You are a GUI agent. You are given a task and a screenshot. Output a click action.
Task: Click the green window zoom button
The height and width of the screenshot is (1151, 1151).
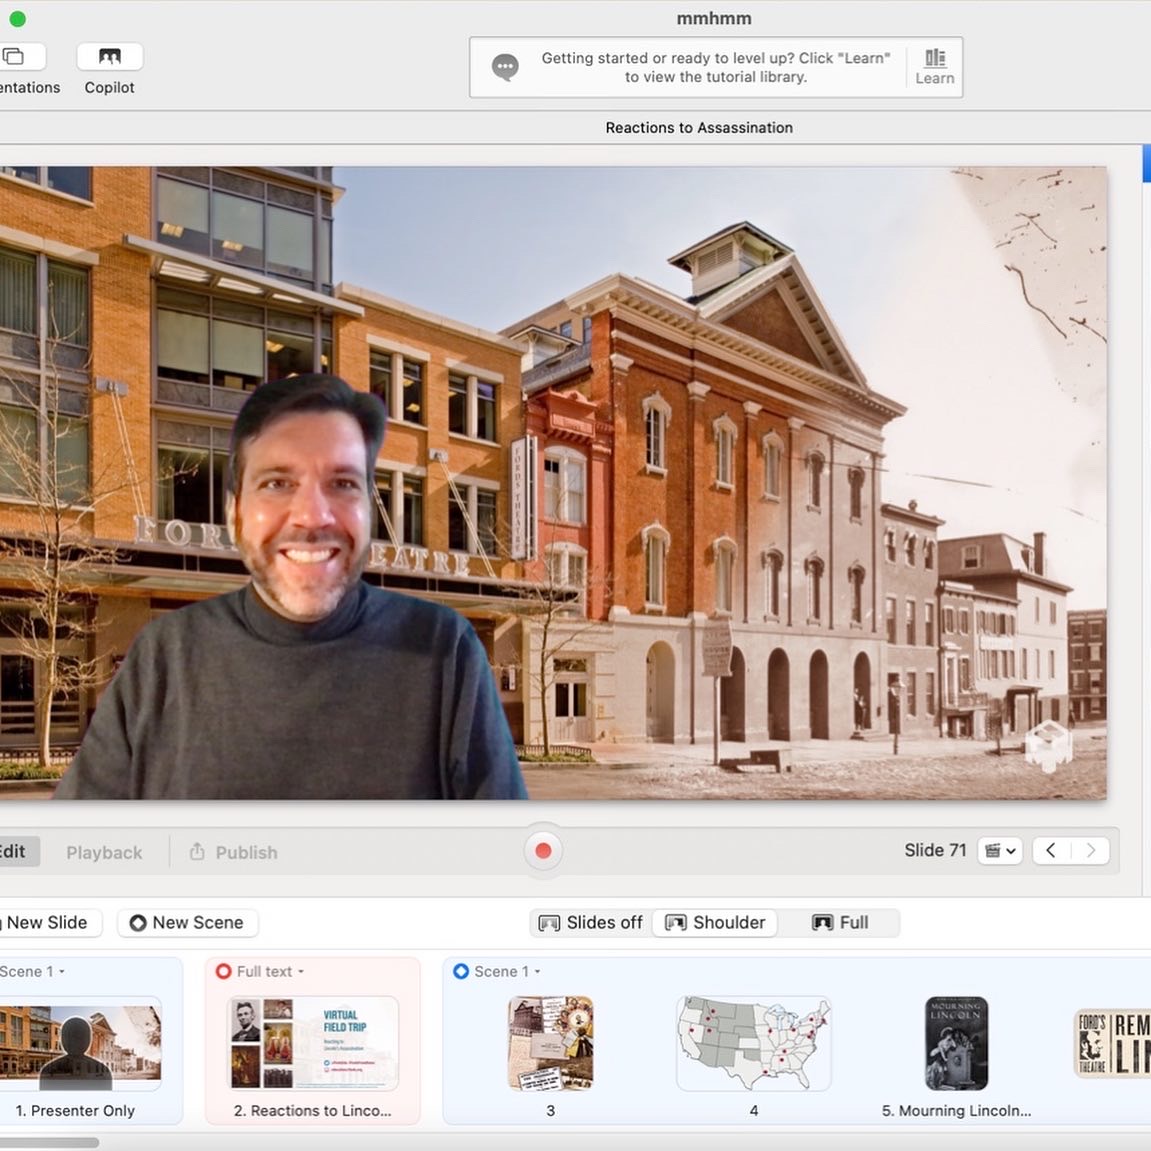tap(18, 18)
